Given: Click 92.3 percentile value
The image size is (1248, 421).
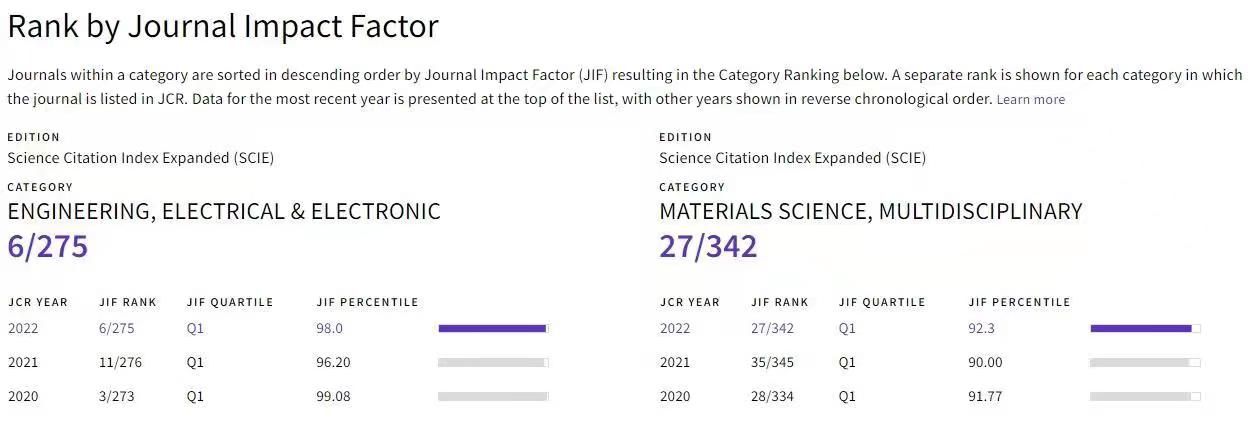Looking at the screenshot, I should coord(982,328).
